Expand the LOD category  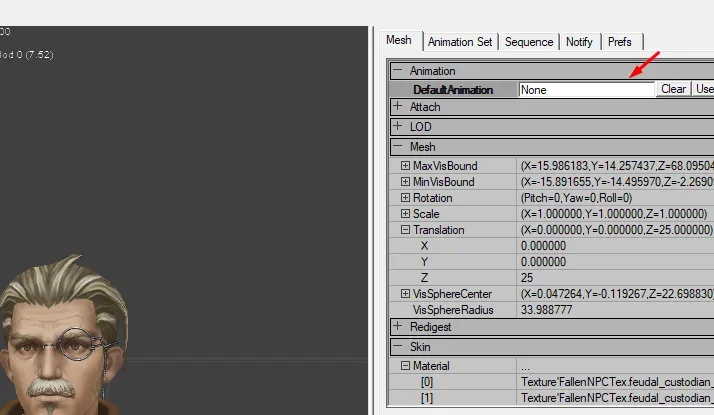[398, 126]
